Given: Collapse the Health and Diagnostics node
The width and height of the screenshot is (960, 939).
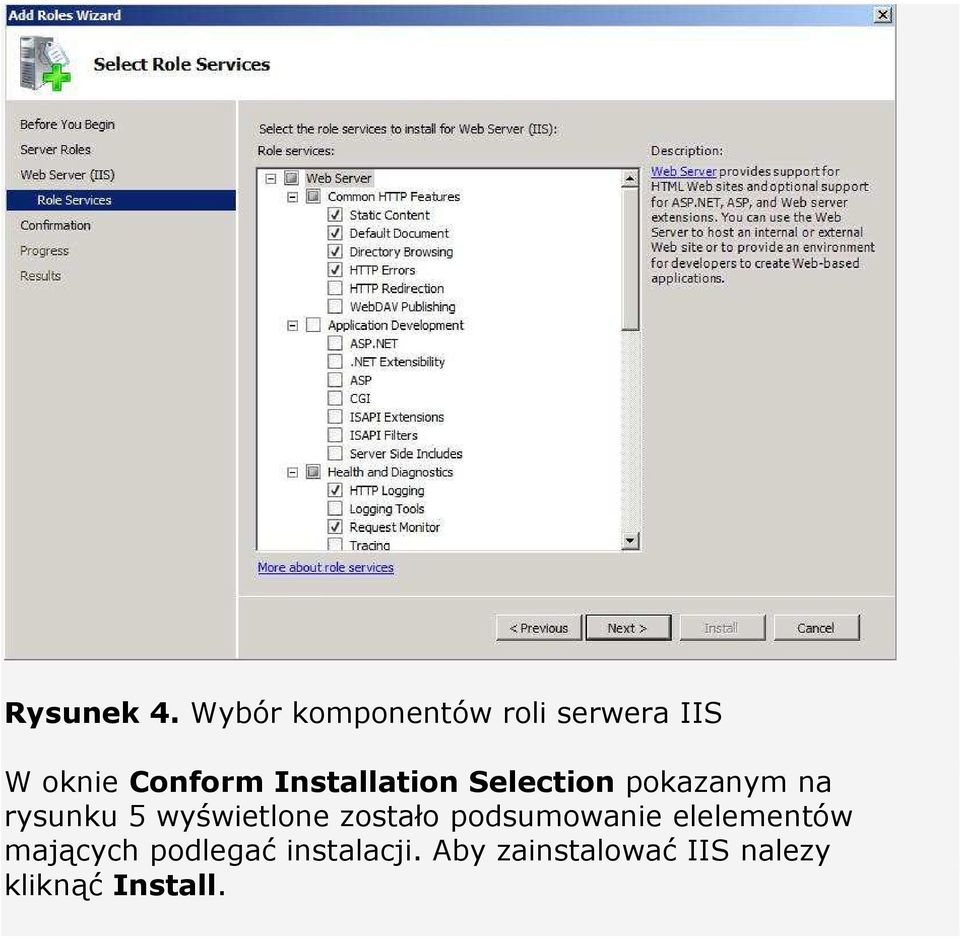Looking at the screenshot, I should tap(293, 473).
